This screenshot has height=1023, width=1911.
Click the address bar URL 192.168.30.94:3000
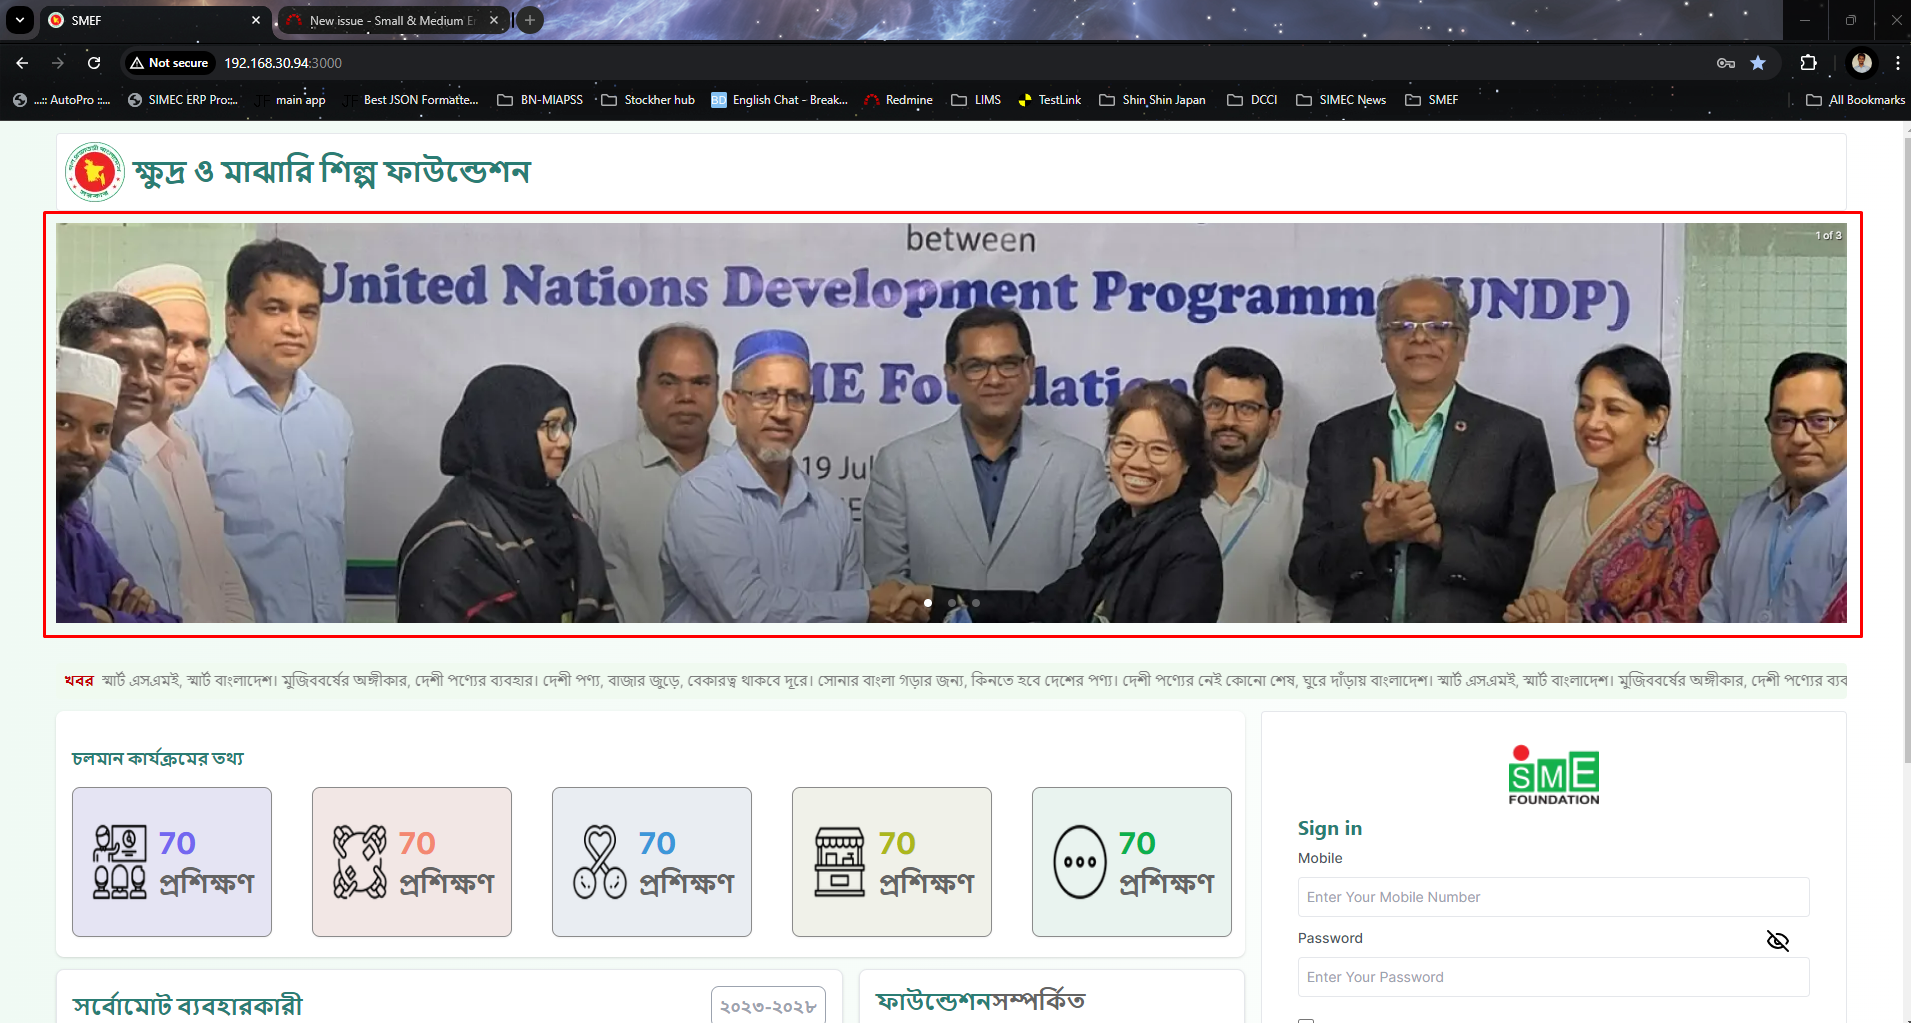(x=283, y=63)
